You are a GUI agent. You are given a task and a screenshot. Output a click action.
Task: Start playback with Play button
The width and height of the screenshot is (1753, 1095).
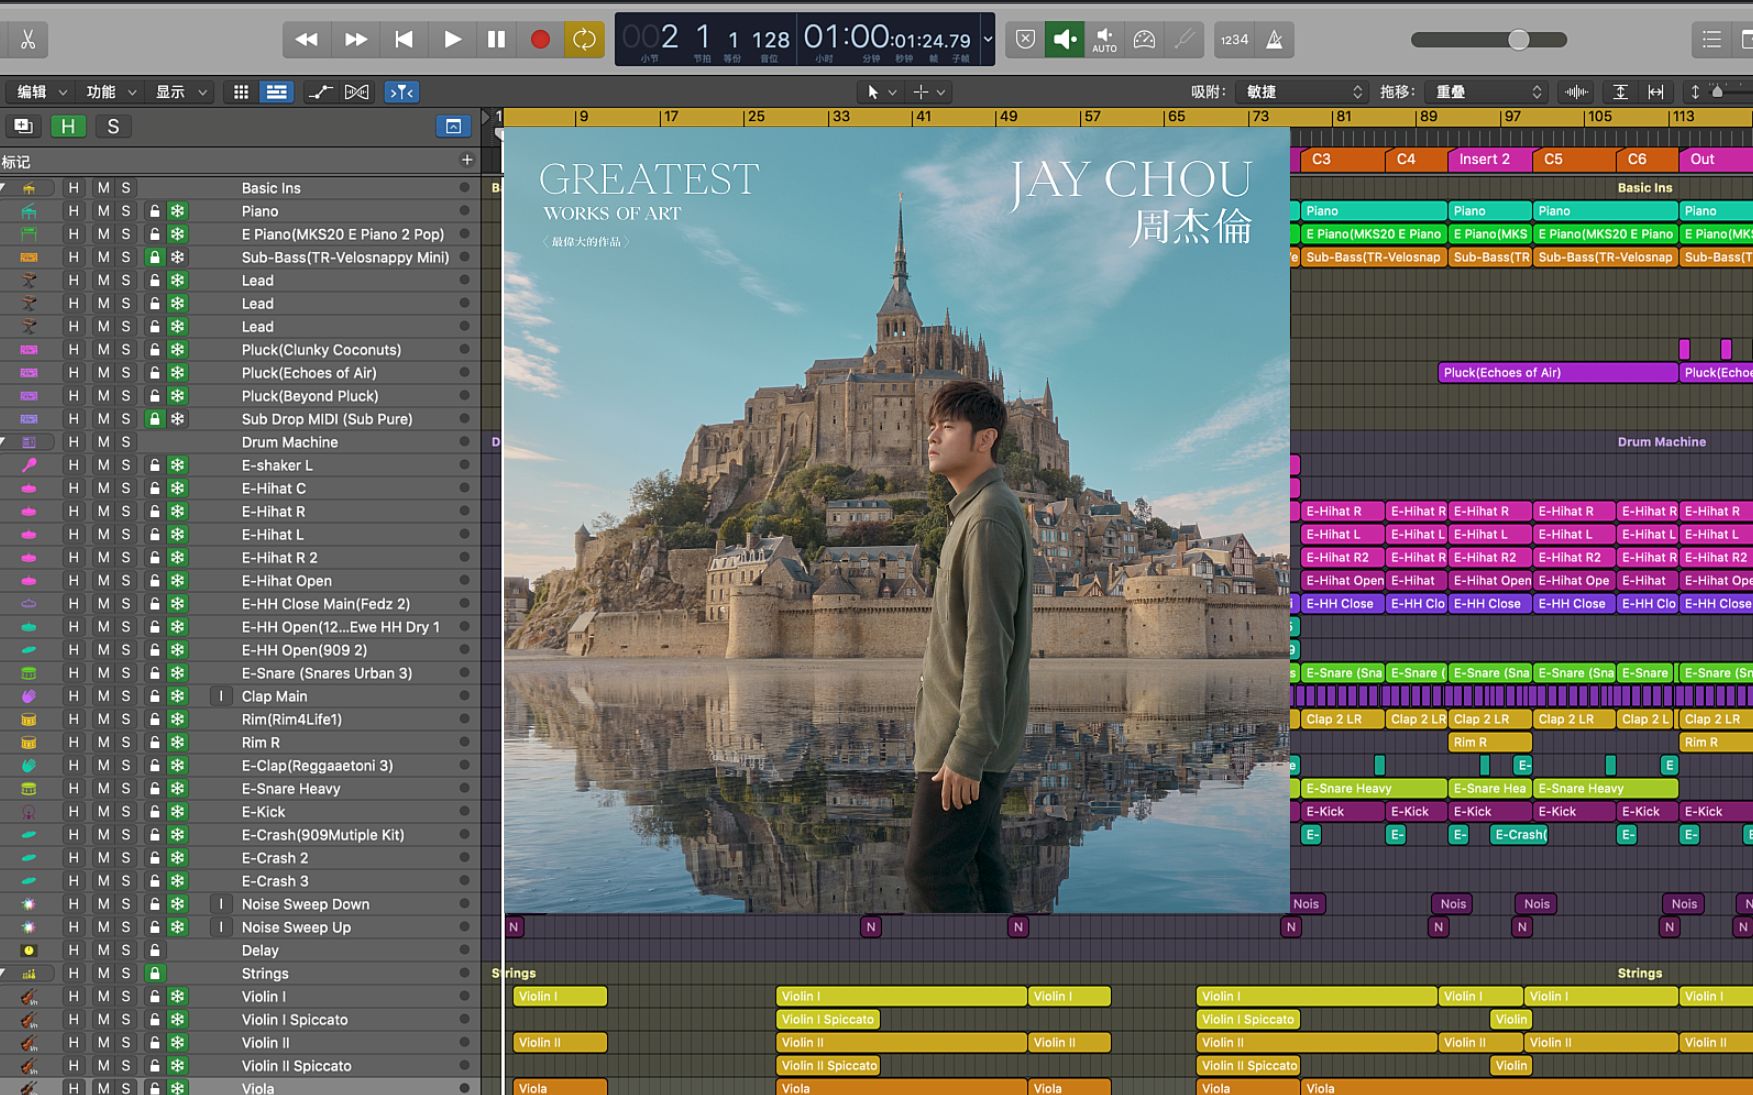452,40
